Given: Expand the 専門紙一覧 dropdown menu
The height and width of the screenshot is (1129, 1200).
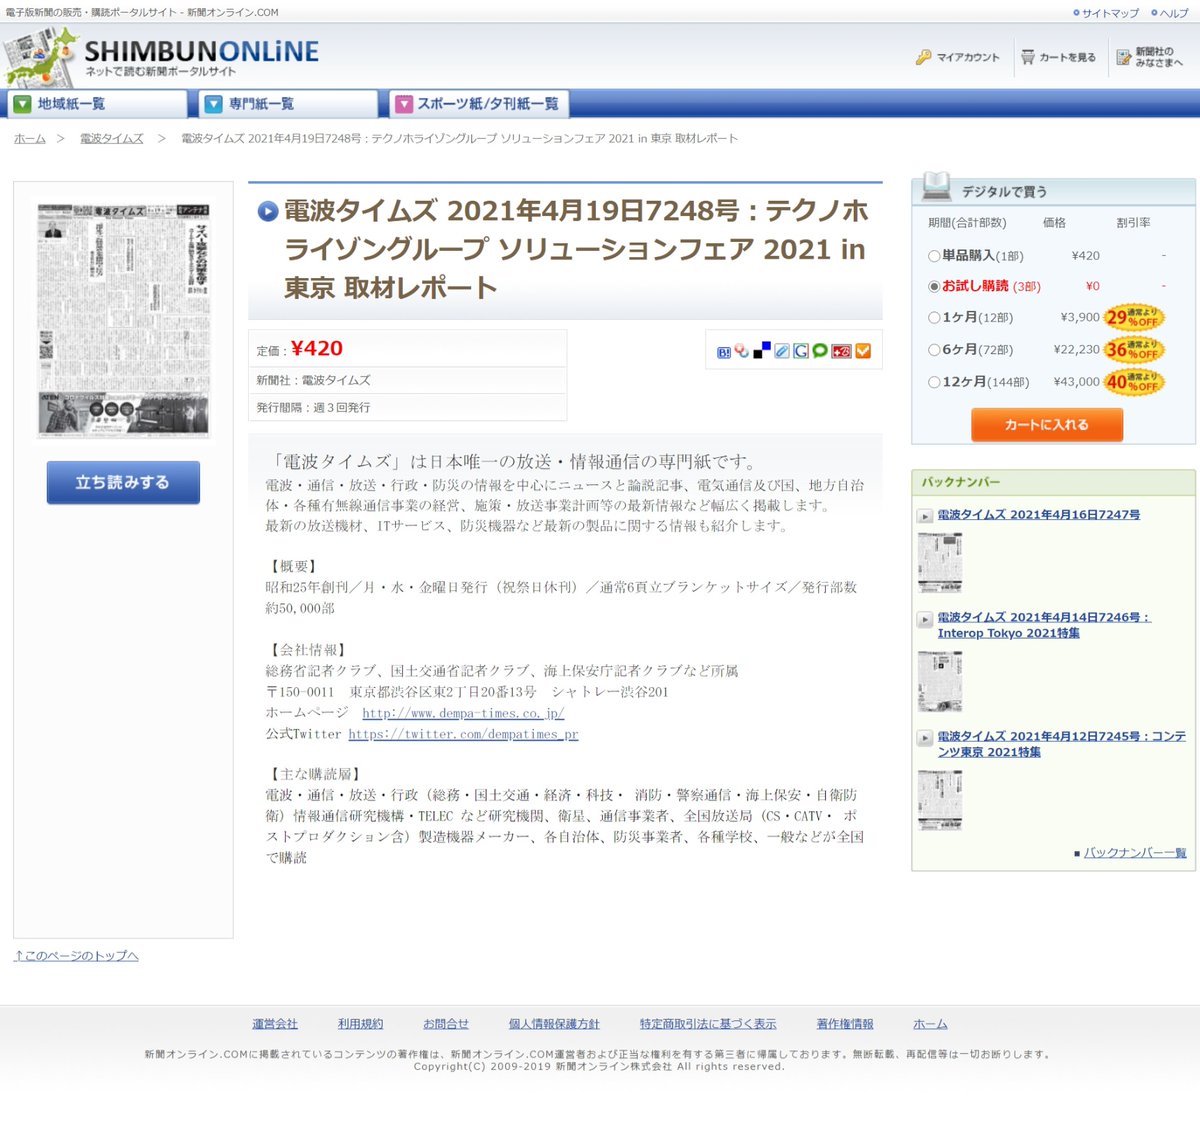Looking at the screenshot, I should click(287, 104).
